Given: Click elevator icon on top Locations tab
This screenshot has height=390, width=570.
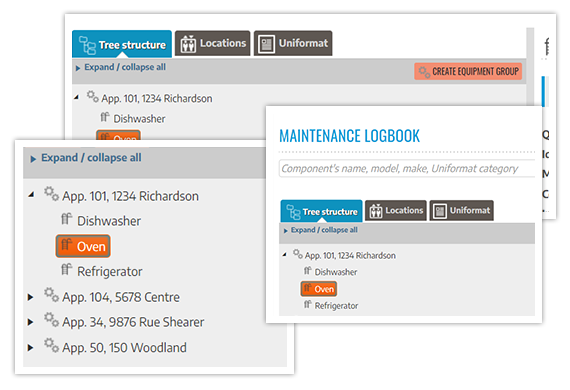Looking at the screenshot, I should click(x=188, y=44).
